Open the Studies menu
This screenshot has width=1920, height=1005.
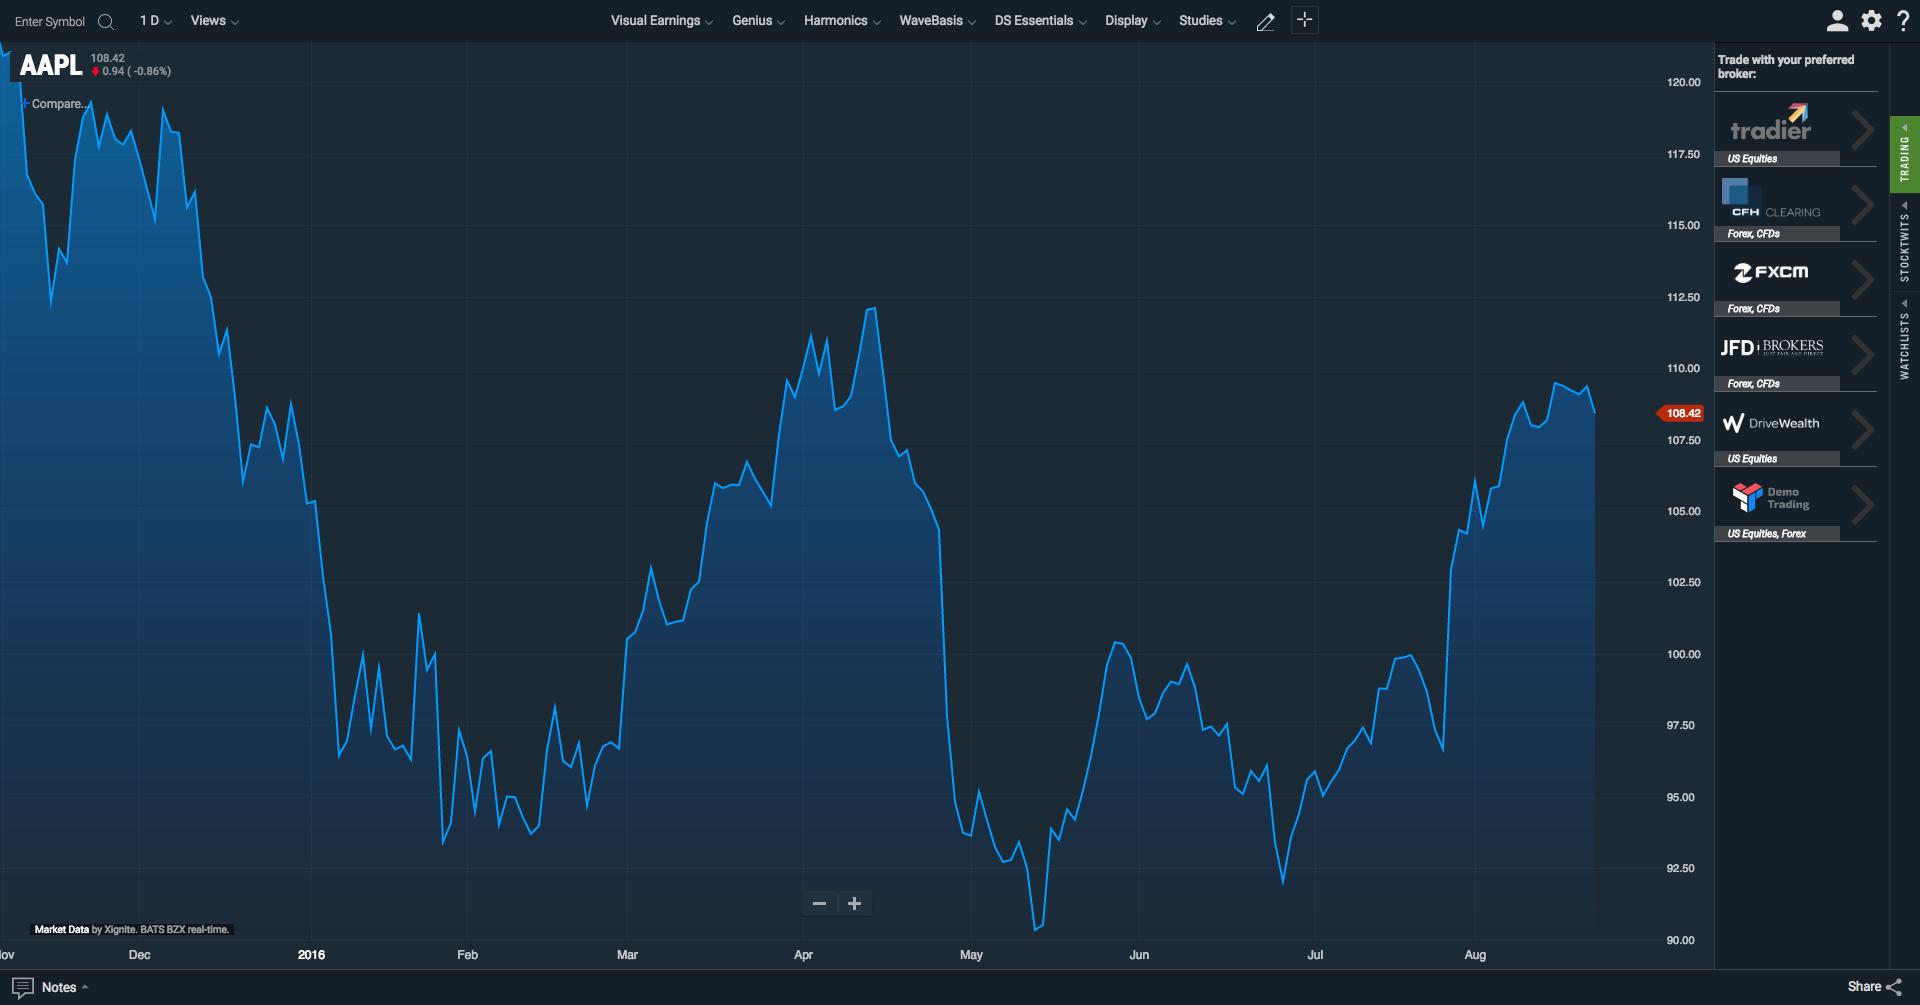pyautogui.click(x=1207, y=20)
